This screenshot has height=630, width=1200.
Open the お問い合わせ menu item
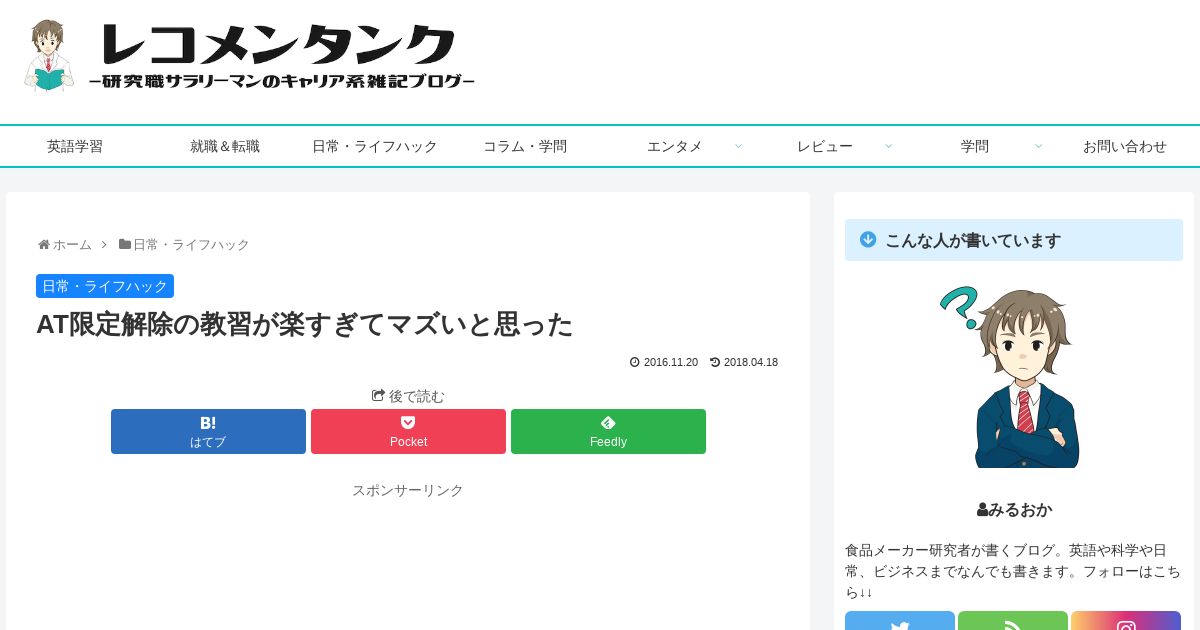tap(1125, 146)
